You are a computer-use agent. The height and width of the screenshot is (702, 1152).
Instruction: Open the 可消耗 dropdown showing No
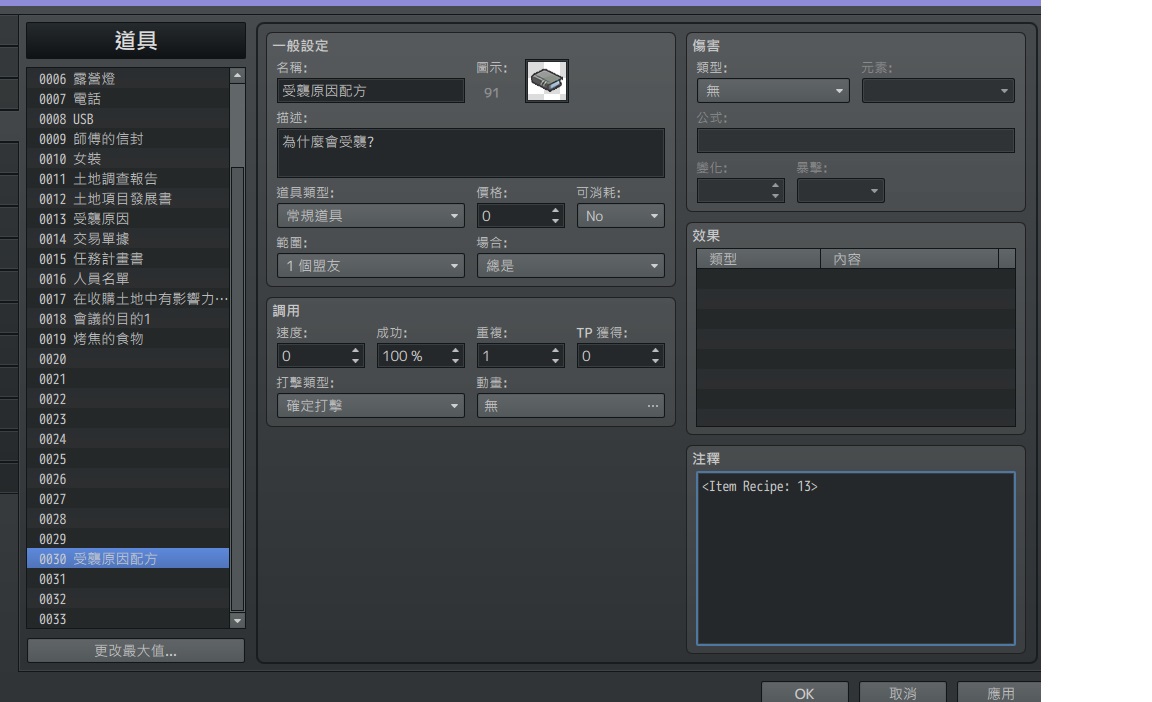coord(621,216)
